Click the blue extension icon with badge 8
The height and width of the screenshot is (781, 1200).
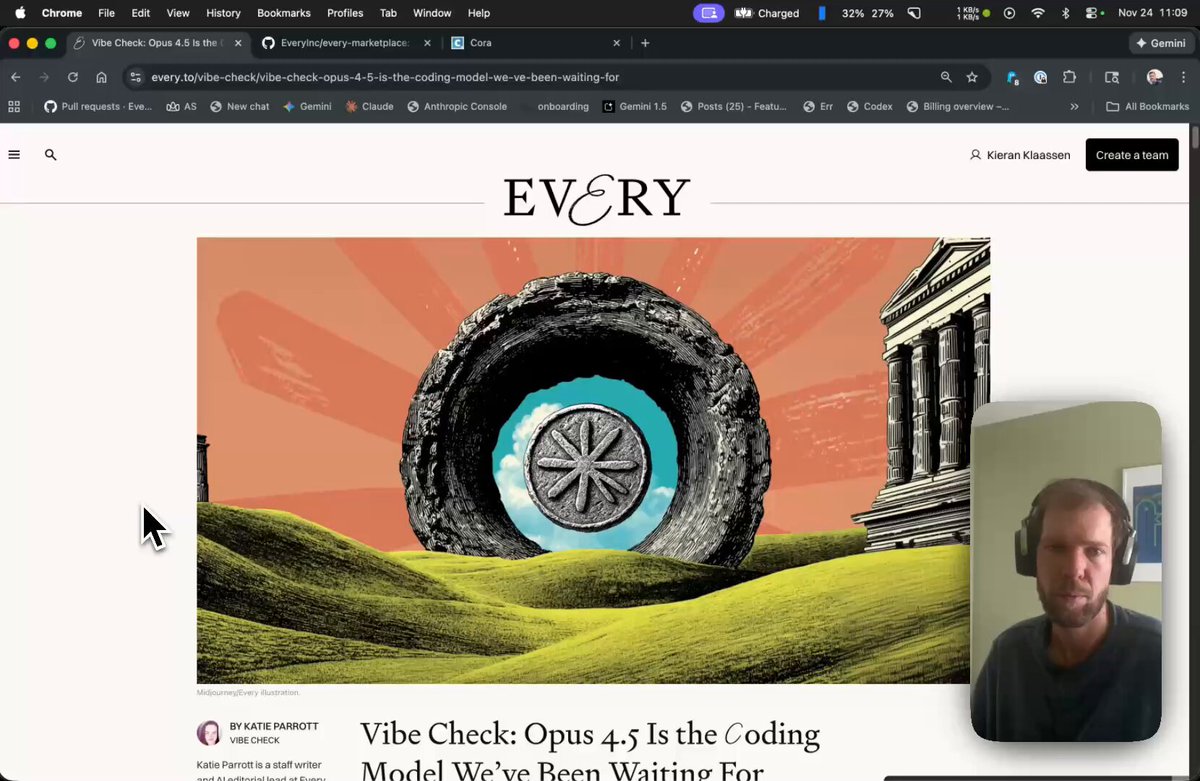1013,77
